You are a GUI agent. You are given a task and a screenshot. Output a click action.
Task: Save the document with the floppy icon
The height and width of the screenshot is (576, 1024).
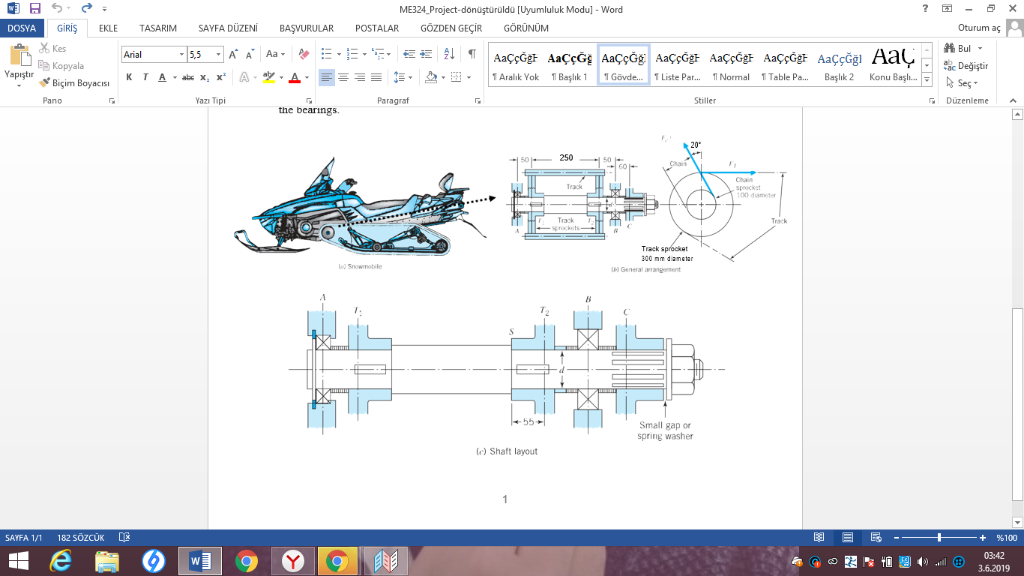tap(35, 8)
